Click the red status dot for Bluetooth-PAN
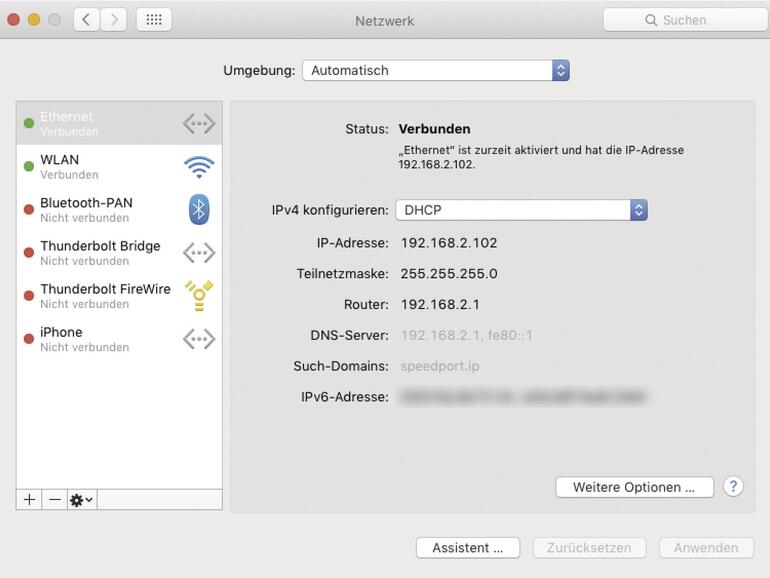 (29, 209)
